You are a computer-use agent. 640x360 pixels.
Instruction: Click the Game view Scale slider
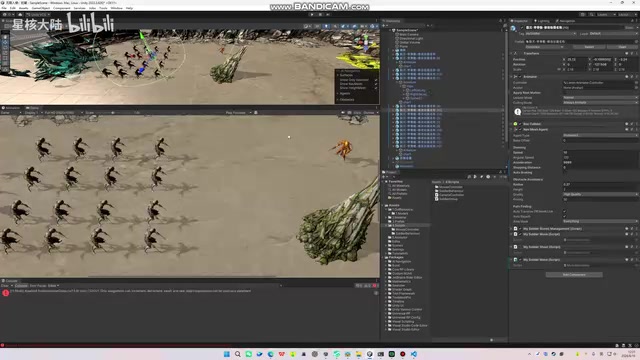(114, 113)
